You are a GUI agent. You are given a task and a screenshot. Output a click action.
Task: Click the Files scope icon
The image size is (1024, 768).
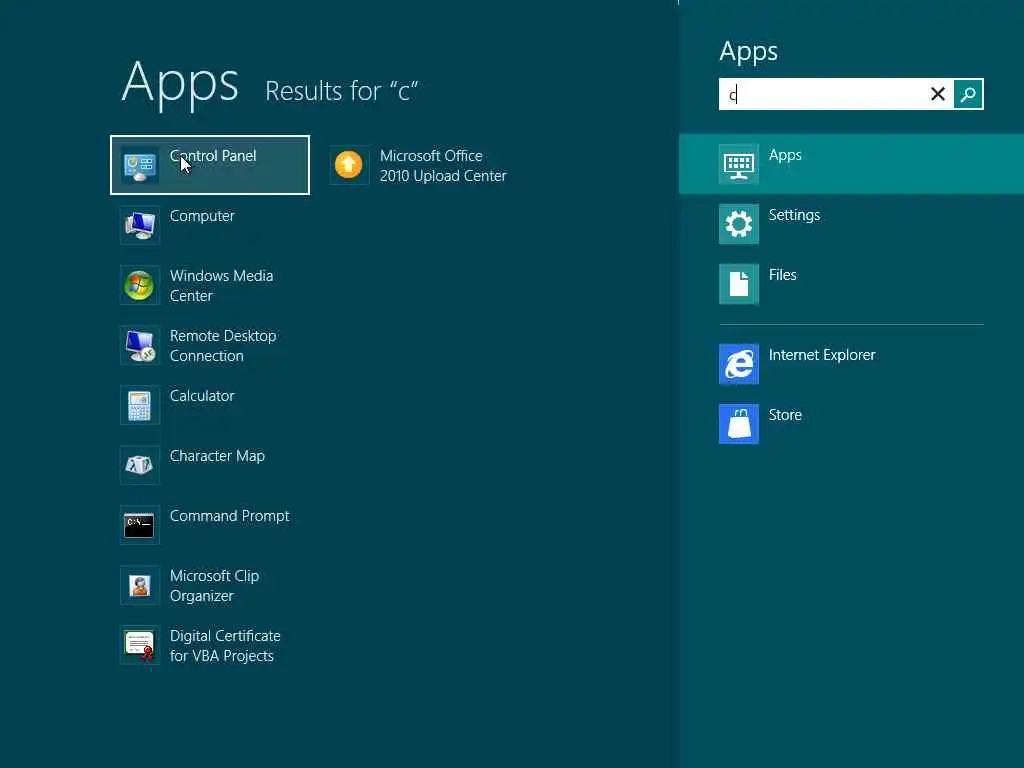tap(739, 285)
